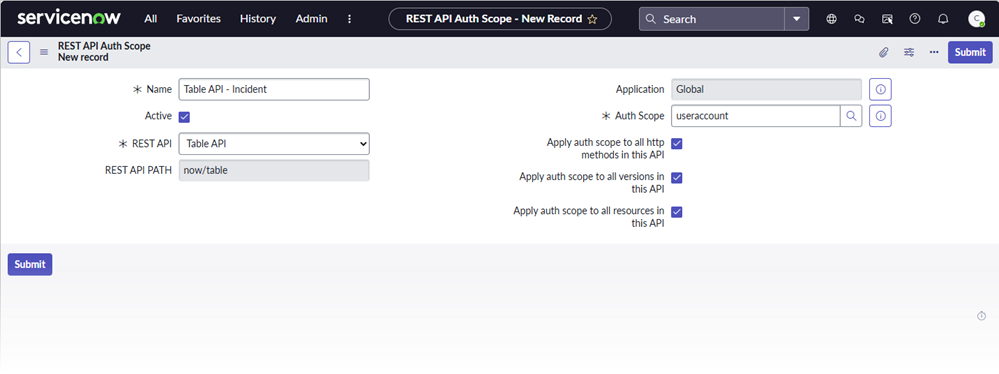Click the Application field showing Global

tap(766, 89)
